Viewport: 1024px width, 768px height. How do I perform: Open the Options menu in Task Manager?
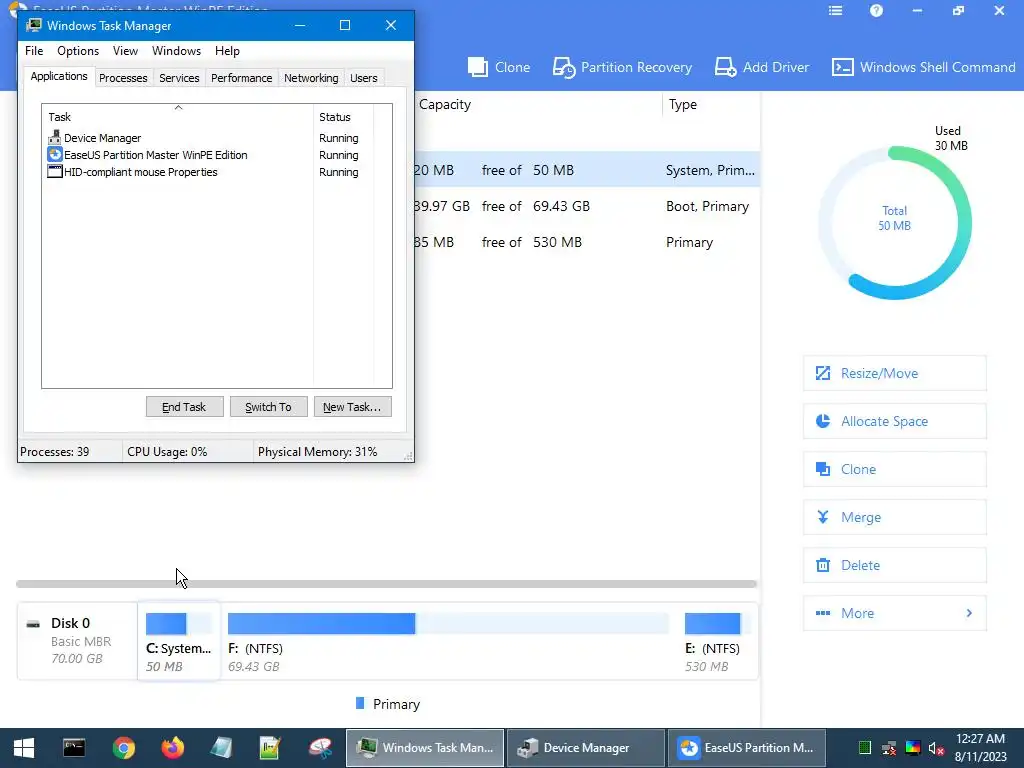point(78,51)
